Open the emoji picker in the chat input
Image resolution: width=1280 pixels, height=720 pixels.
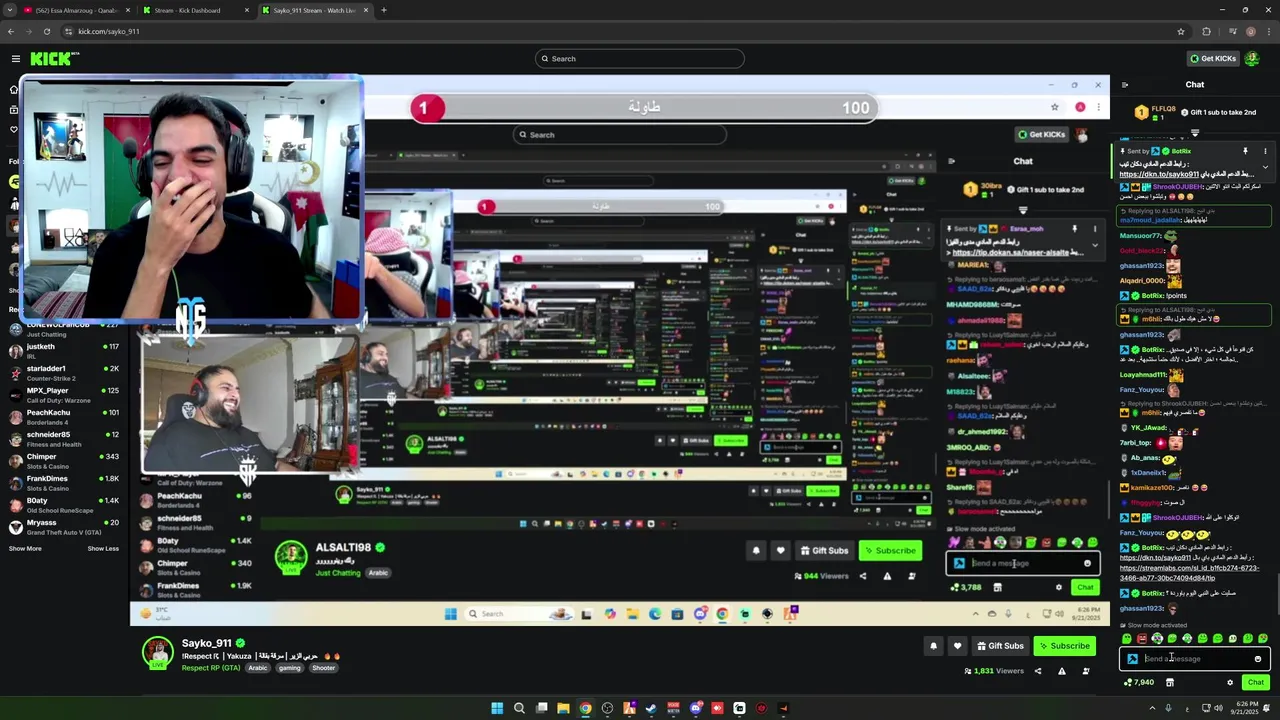pyautogui.click(x=1258, y=659)
